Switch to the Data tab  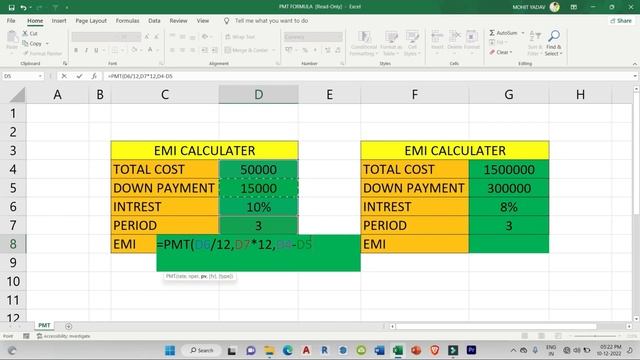154,20
